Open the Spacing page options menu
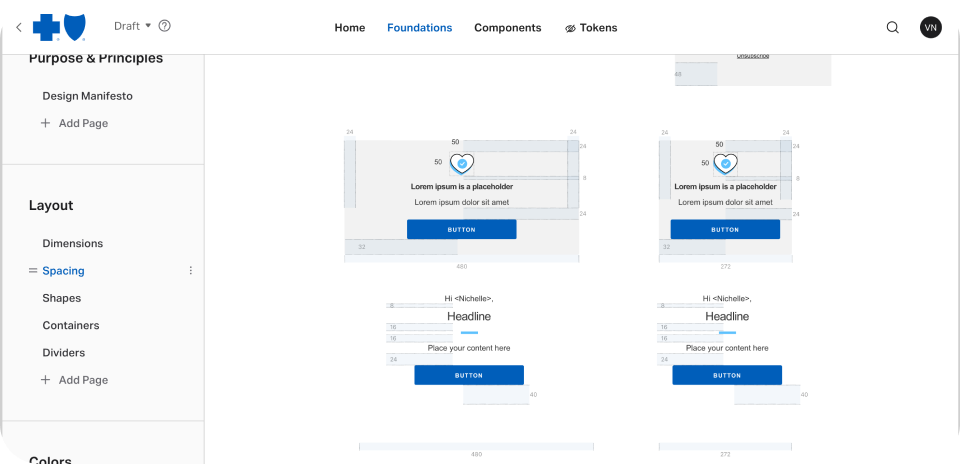The height and width of the screenshot is (464, 960). click(x=191, y=271)
